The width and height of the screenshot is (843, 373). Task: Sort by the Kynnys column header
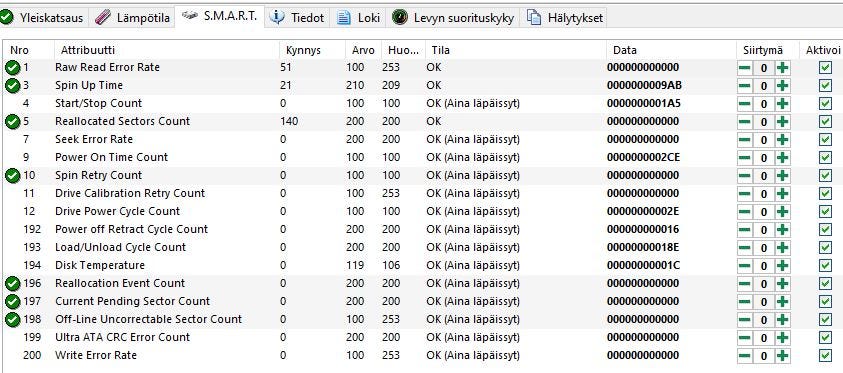pos(312,50)
